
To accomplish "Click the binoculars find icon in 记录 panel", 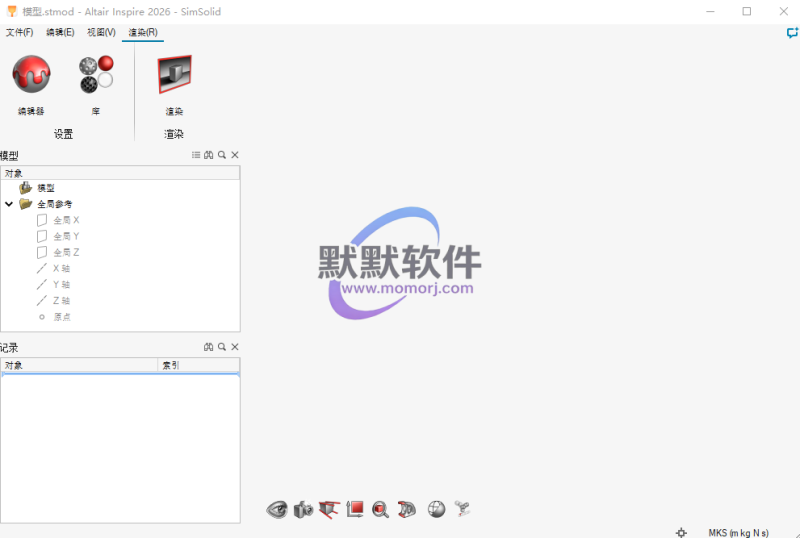I will (x=209, y=347).
